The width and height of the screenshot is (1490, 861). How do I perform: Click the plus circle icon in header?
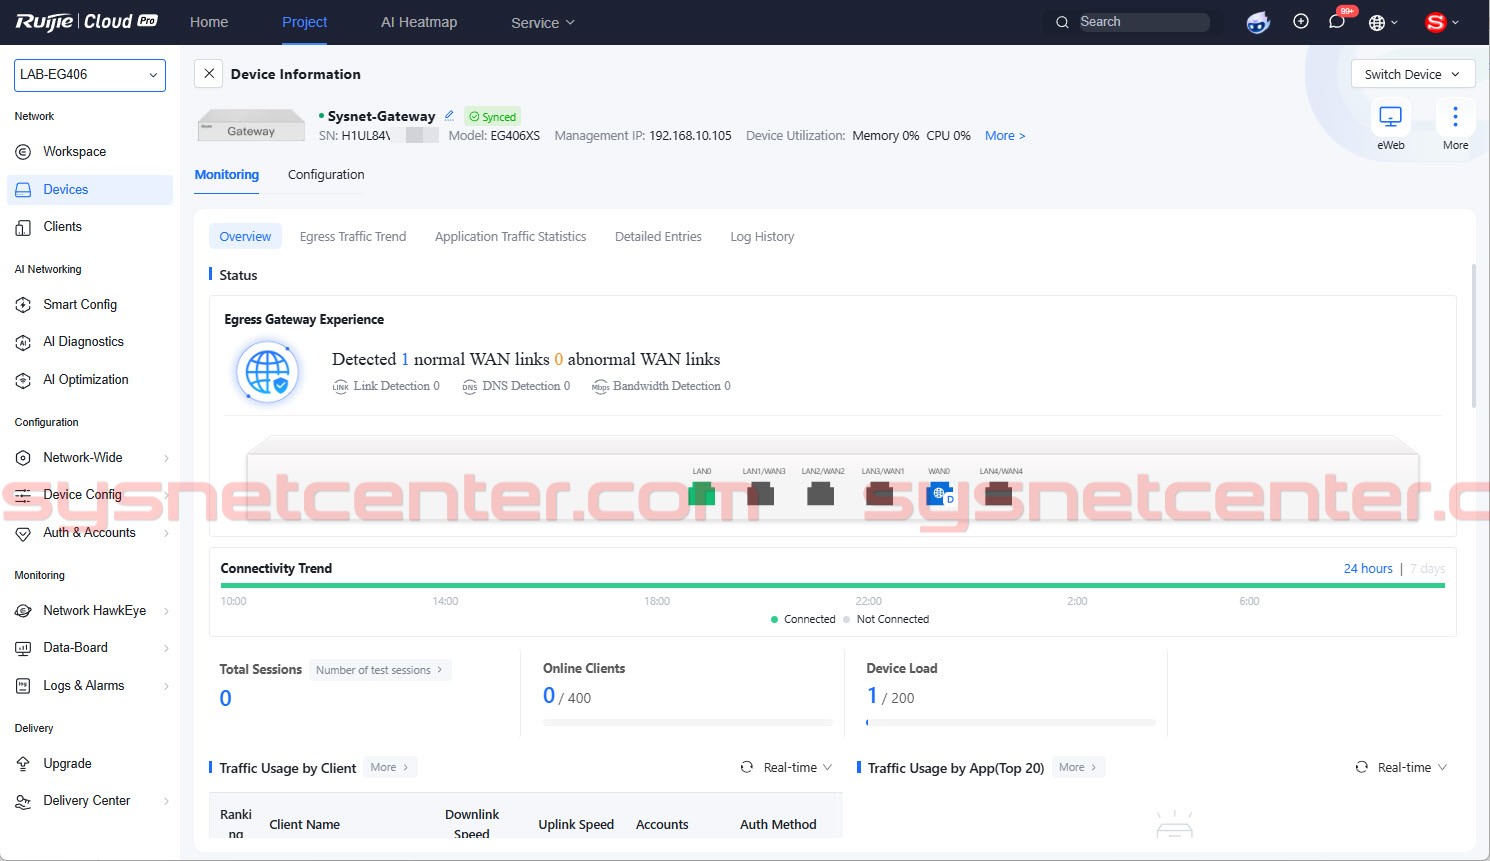1300,22
